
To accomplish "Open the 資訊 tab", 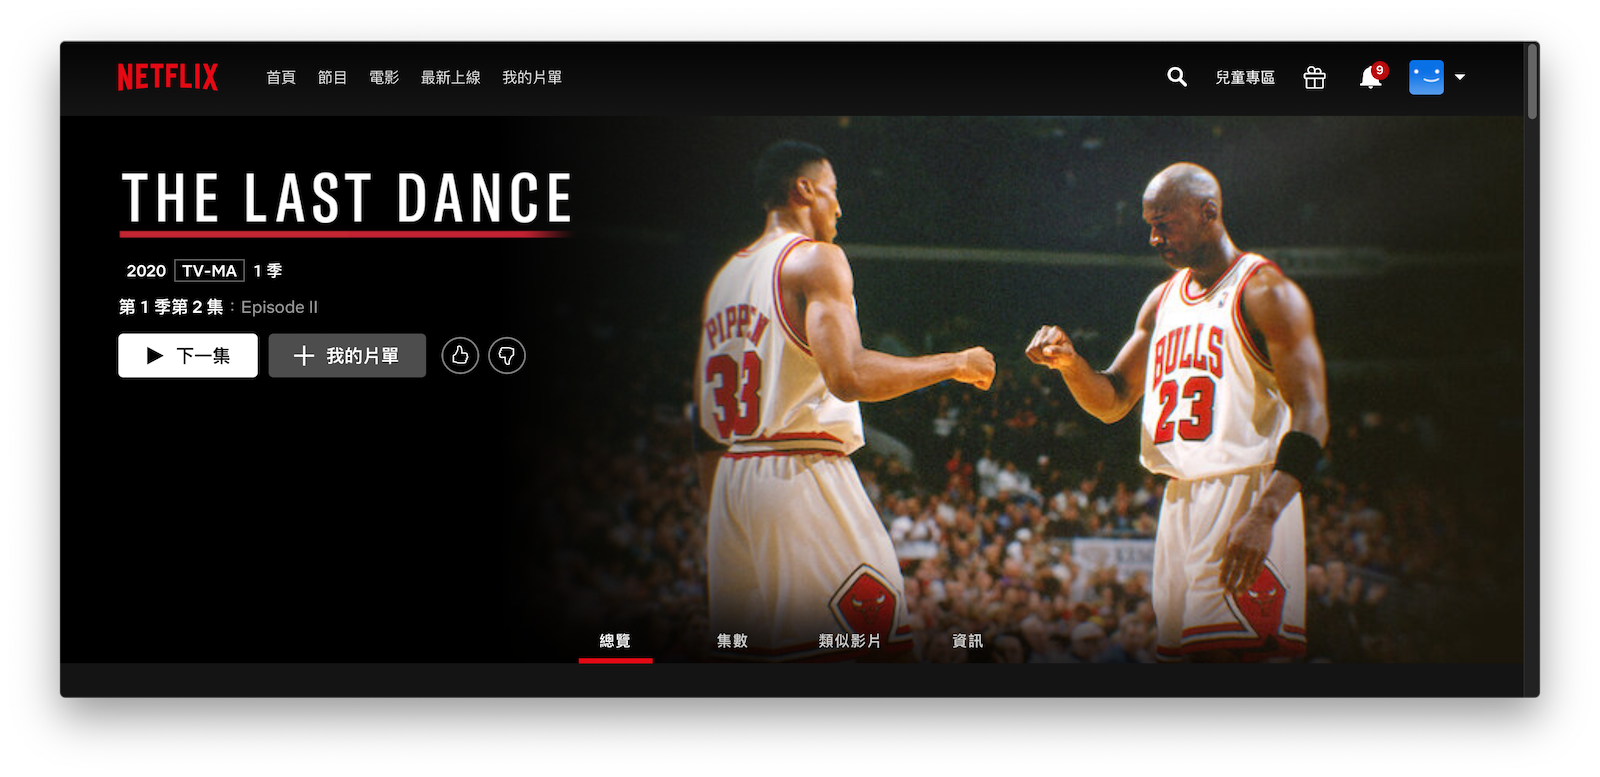I will pyautogui.click(x=967, y=641).
